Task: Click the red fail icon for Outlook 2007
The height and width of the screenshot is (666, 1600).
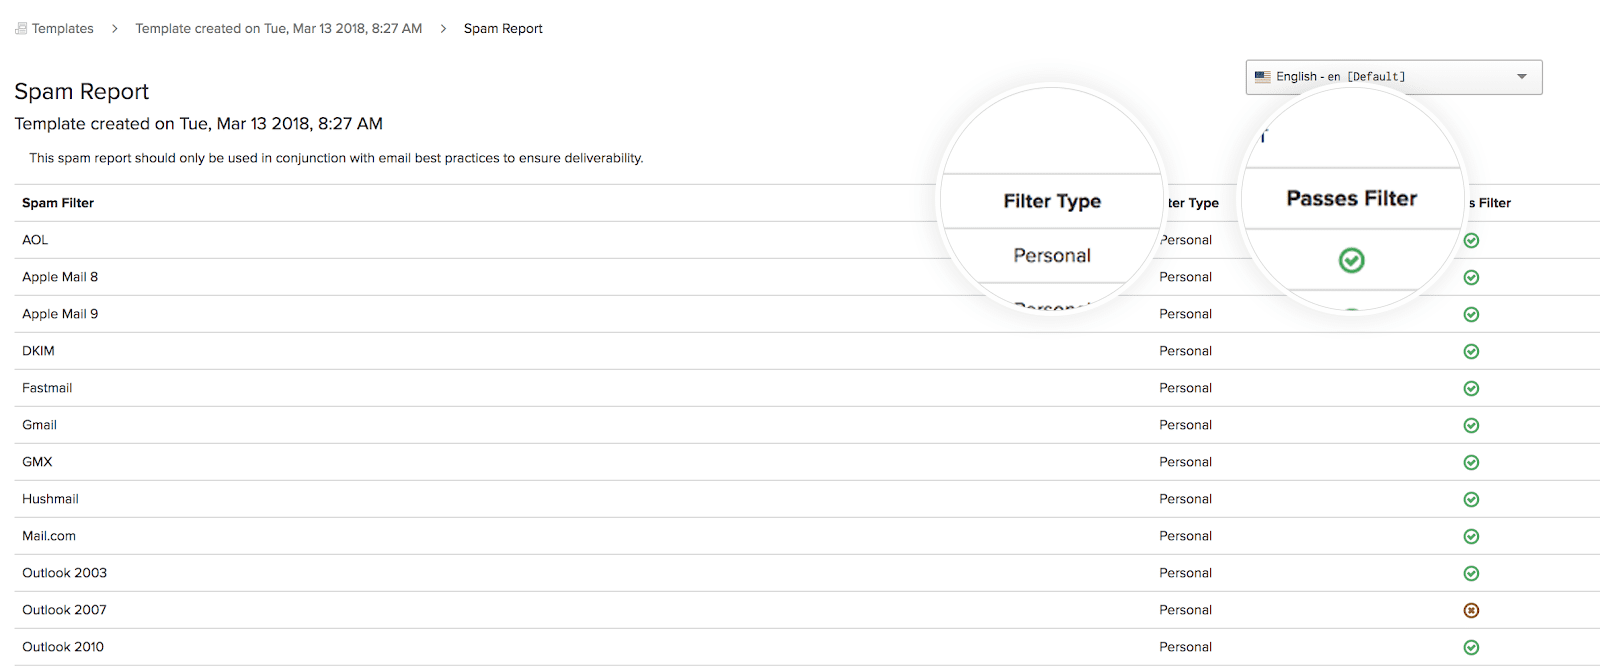Action: 1471,610
